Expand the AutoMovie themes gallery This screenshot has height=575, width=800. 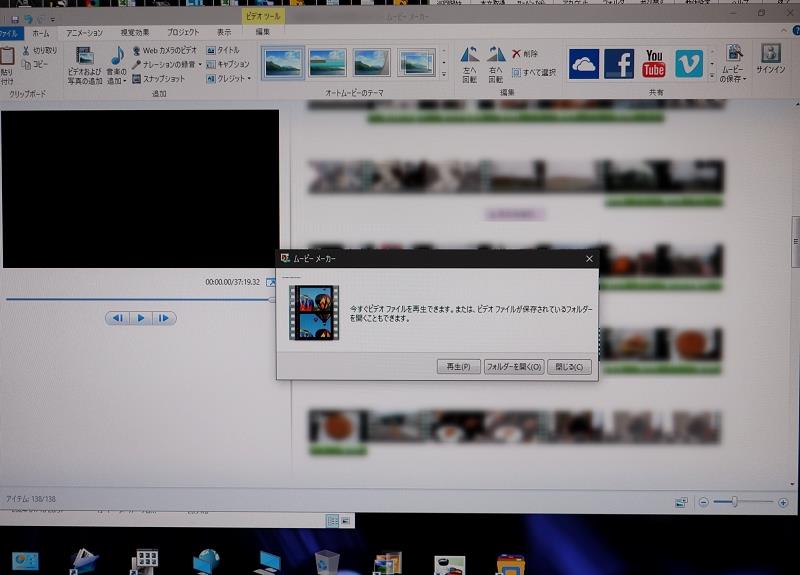(443, 74)
